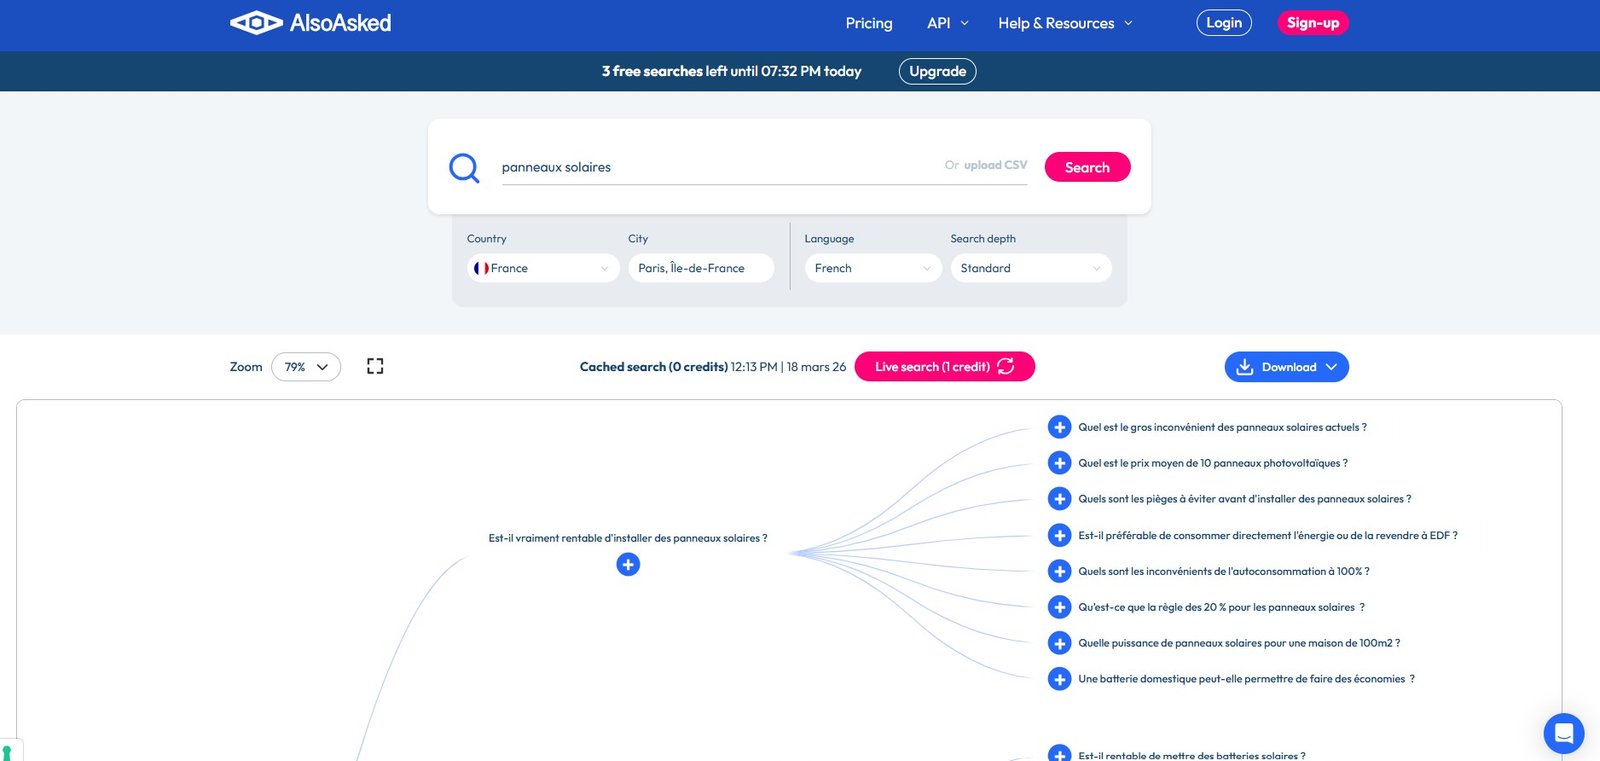Viewport: 1600px width, 761px height.
Task: Click the Upgrade button
Action: pyautogui.click(x=938, y=71)
